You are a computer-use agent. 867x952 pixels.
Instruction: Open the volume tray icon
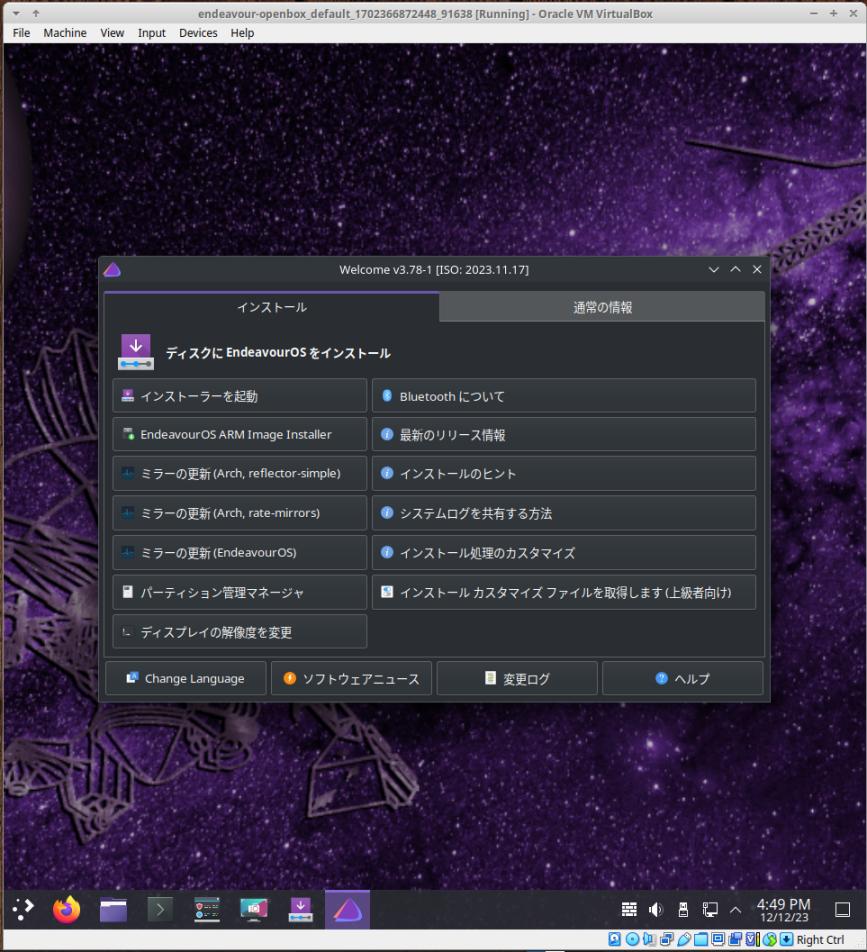click(656, 909)
